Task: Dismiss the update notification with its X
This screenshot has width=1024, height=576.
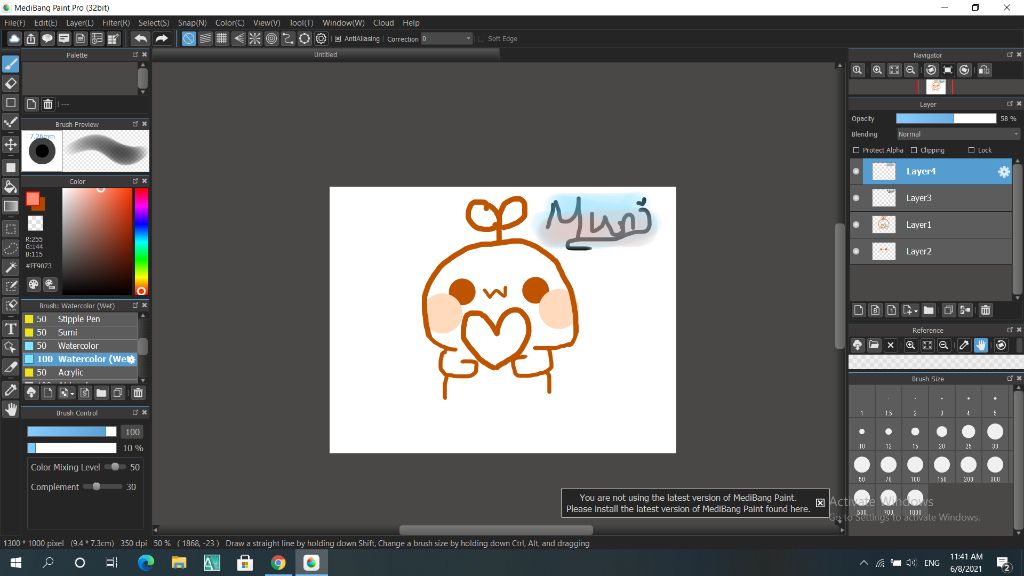Action: 820,503
